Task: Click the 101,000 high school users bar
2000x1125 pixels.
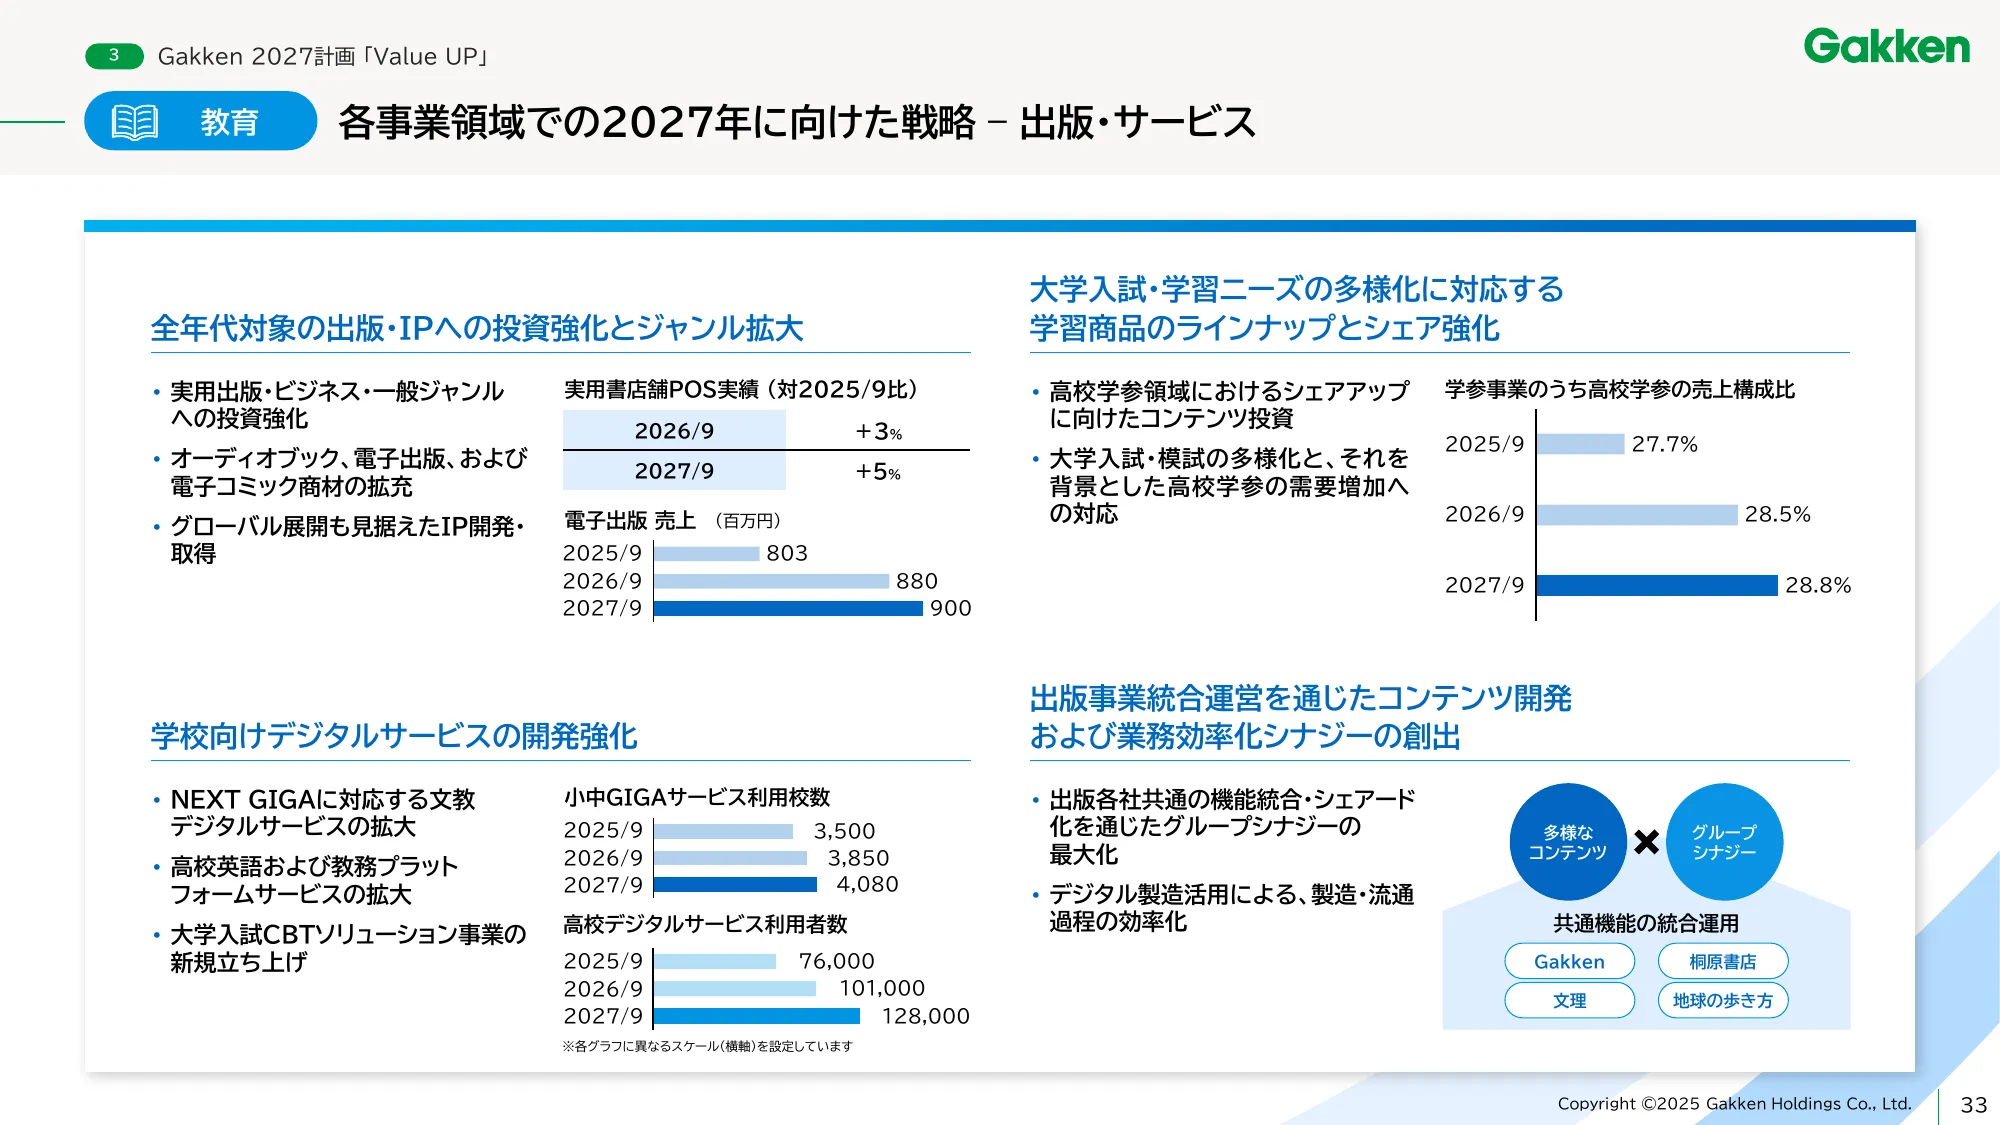Action: tap(733, 989)
